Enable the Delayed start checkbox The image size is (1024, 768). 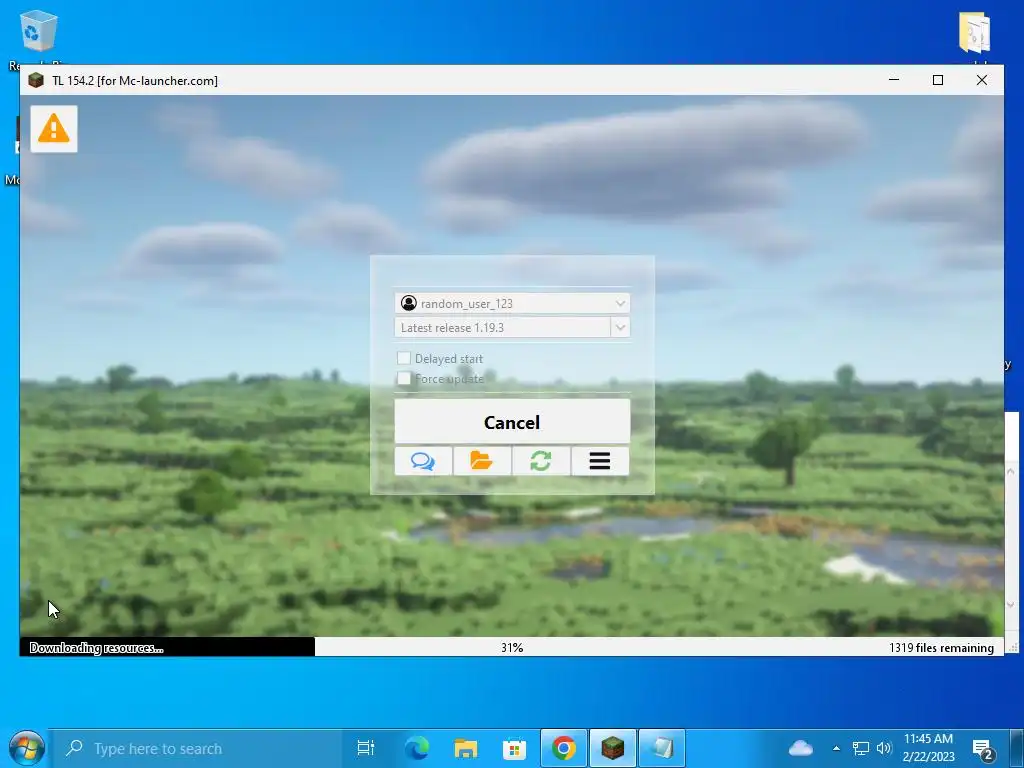pos(404,358)
